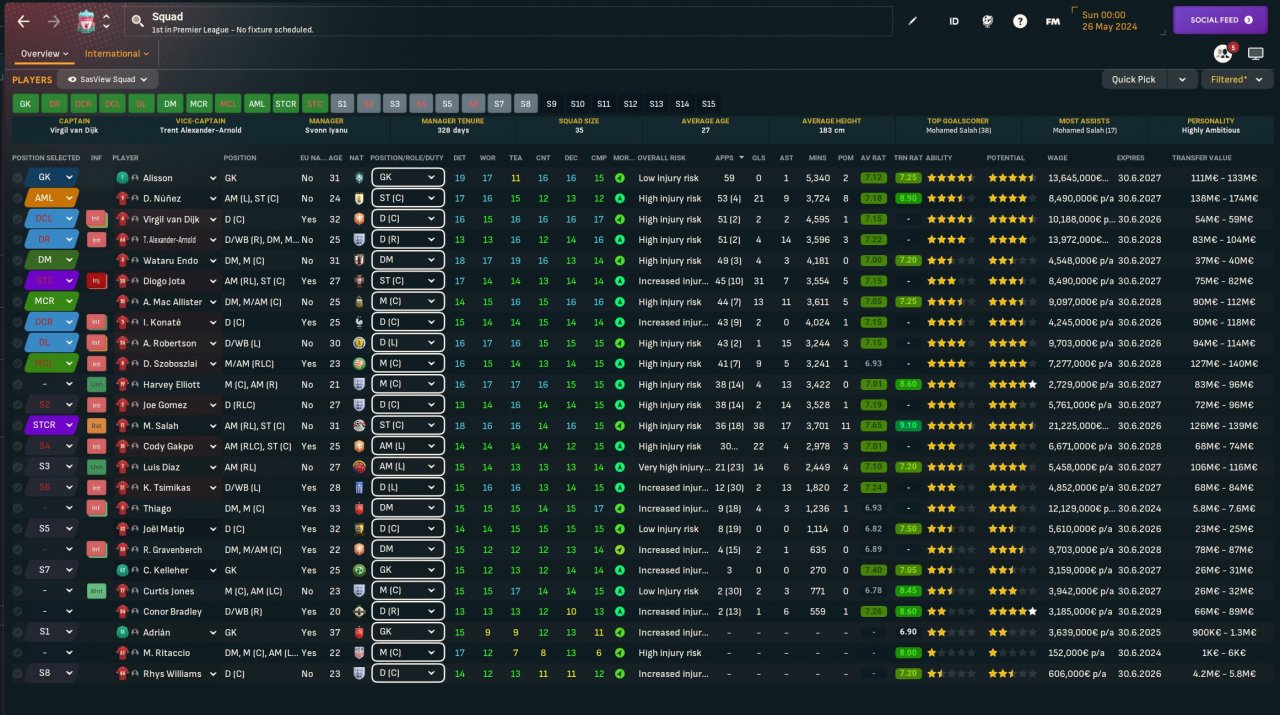The image size is (1280, 715).
Task: Click the Japan flag next to Wataru Endo
Action: pyautogui.click(x=357, y=260)
